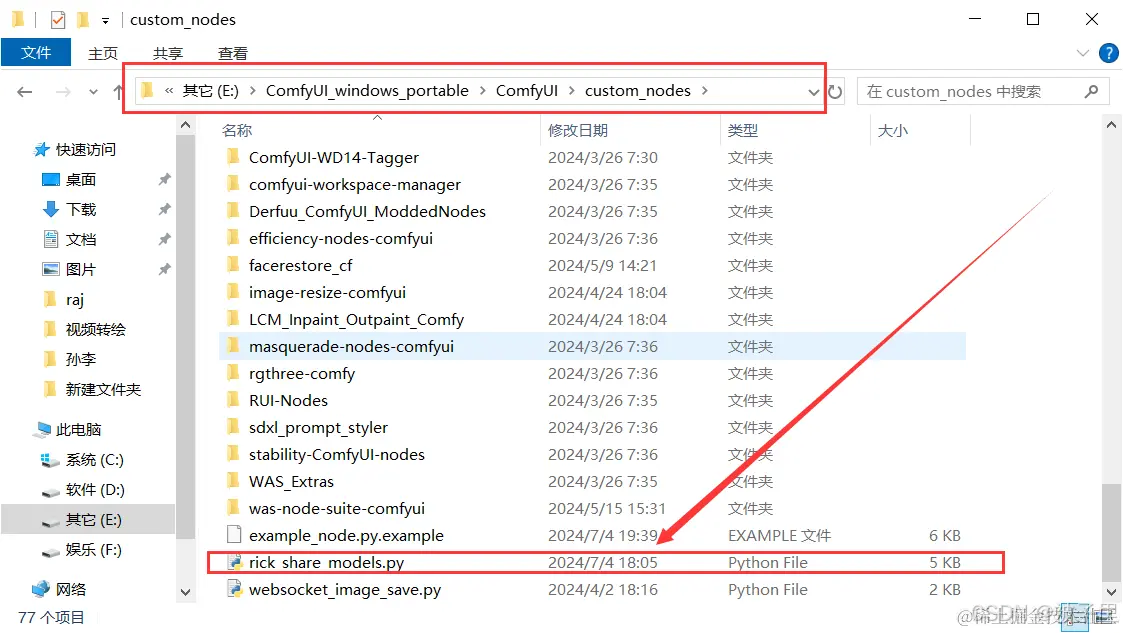
Task: Click the navigation pane scroll down arrow
Action: pos(185,592)
